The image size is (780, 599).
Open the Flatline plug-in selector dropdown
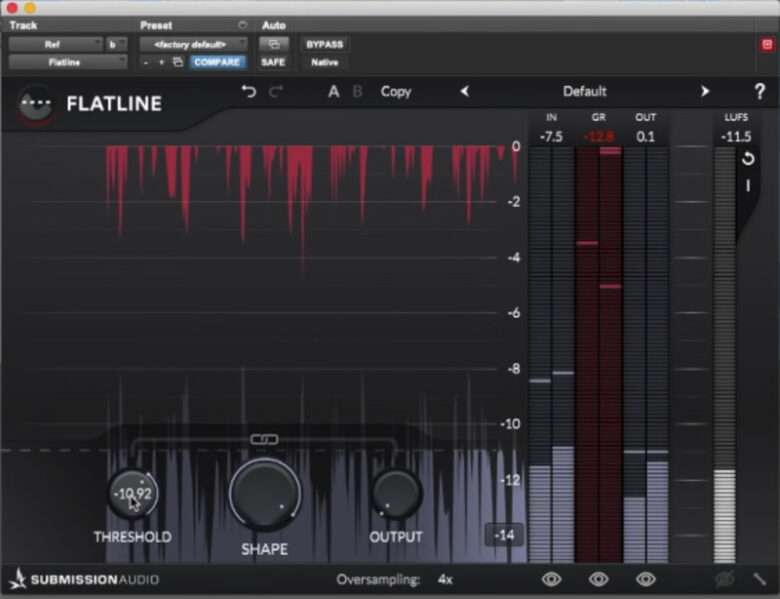click(x=68, y=62)
